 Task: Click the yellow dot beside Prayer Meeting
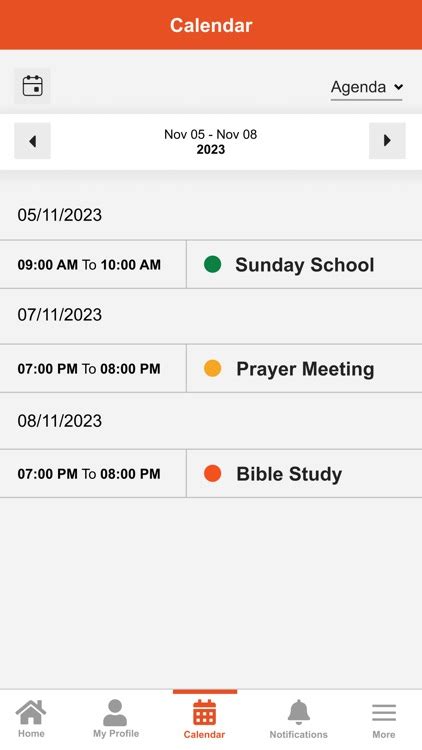tap(212, 369)
